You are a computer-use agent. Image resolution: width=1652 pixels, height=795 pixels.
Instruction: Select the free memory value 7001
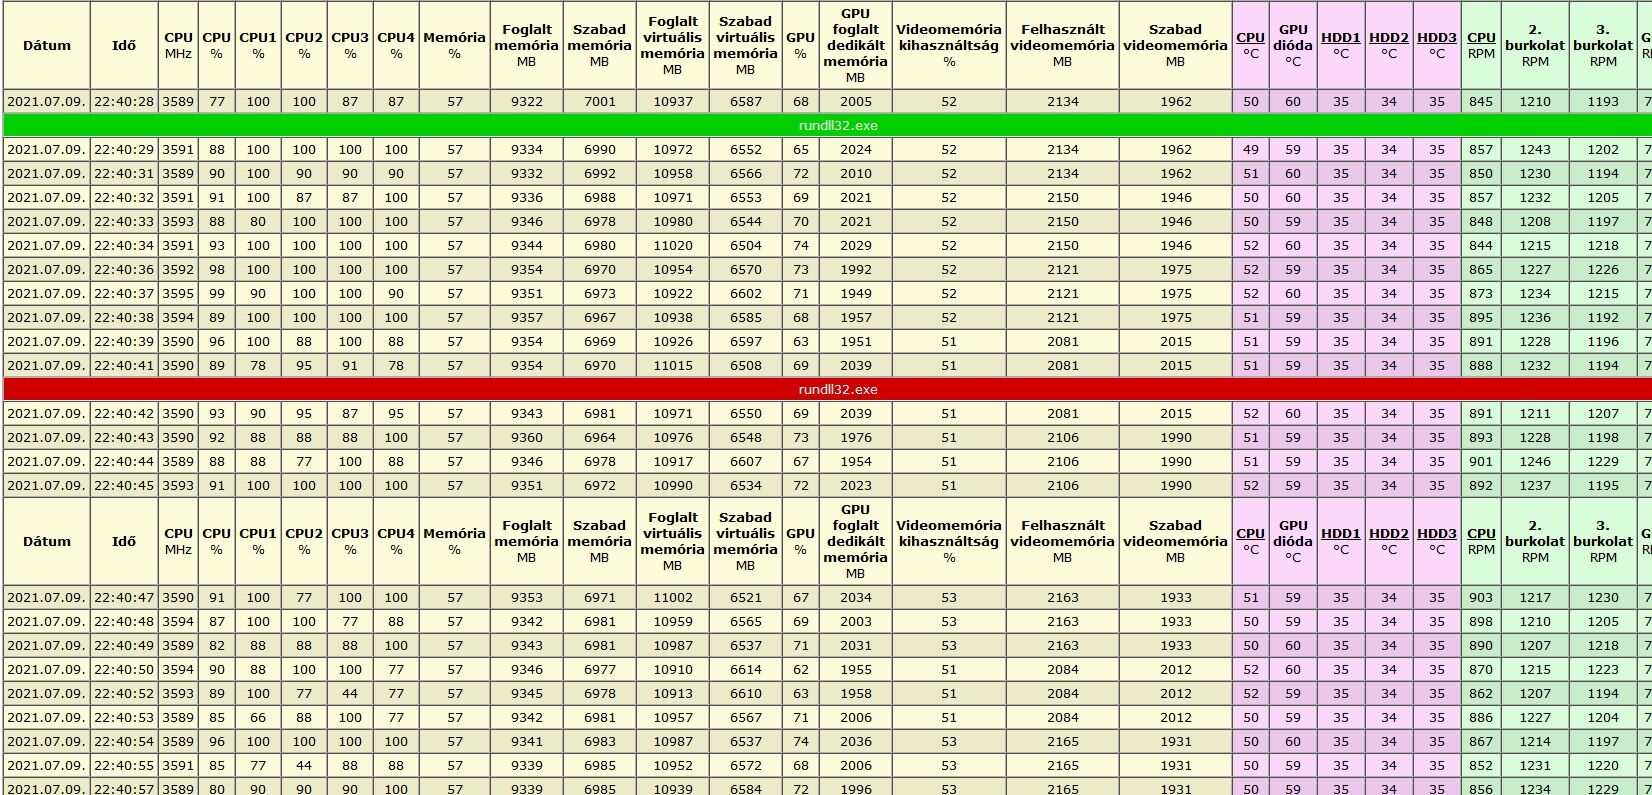[x=599, y=102]
